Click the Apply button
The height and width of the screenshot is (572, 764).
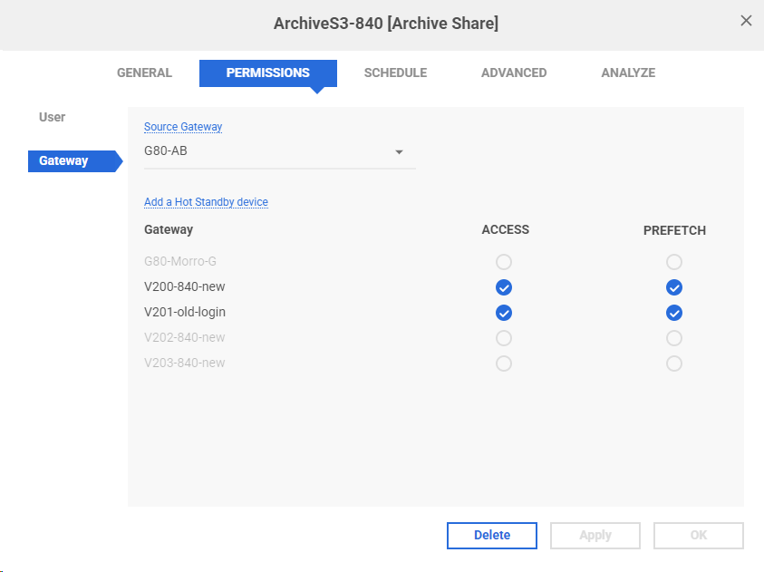coord(595,535)
